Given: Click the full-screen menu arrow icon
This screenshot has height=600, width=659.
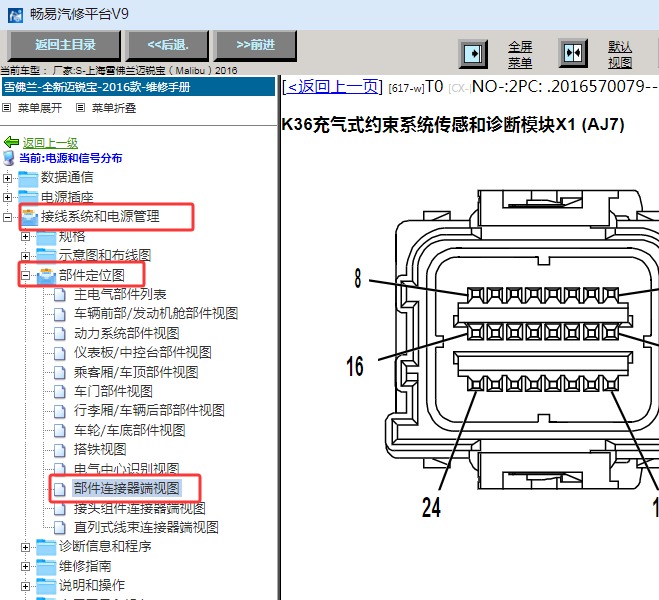Looking at the screenshot, I should pyautogui.click(x=473, y=54).
